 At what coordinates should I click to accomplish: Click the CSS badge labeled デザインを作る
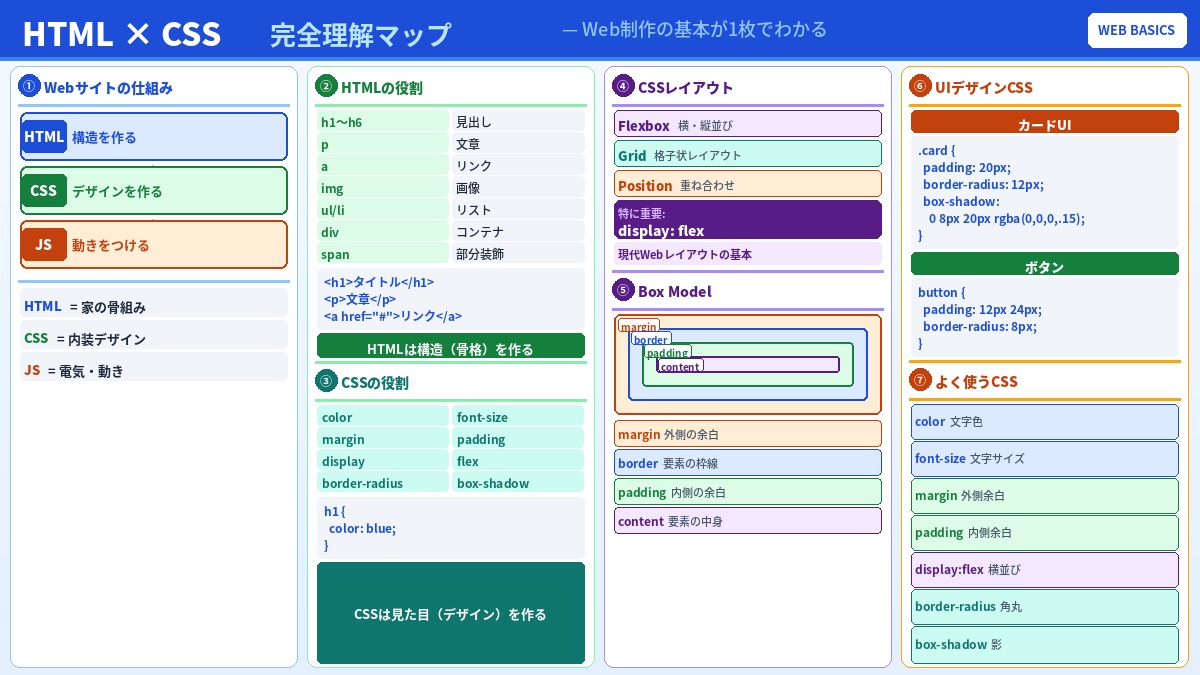[x=154, y=191]
